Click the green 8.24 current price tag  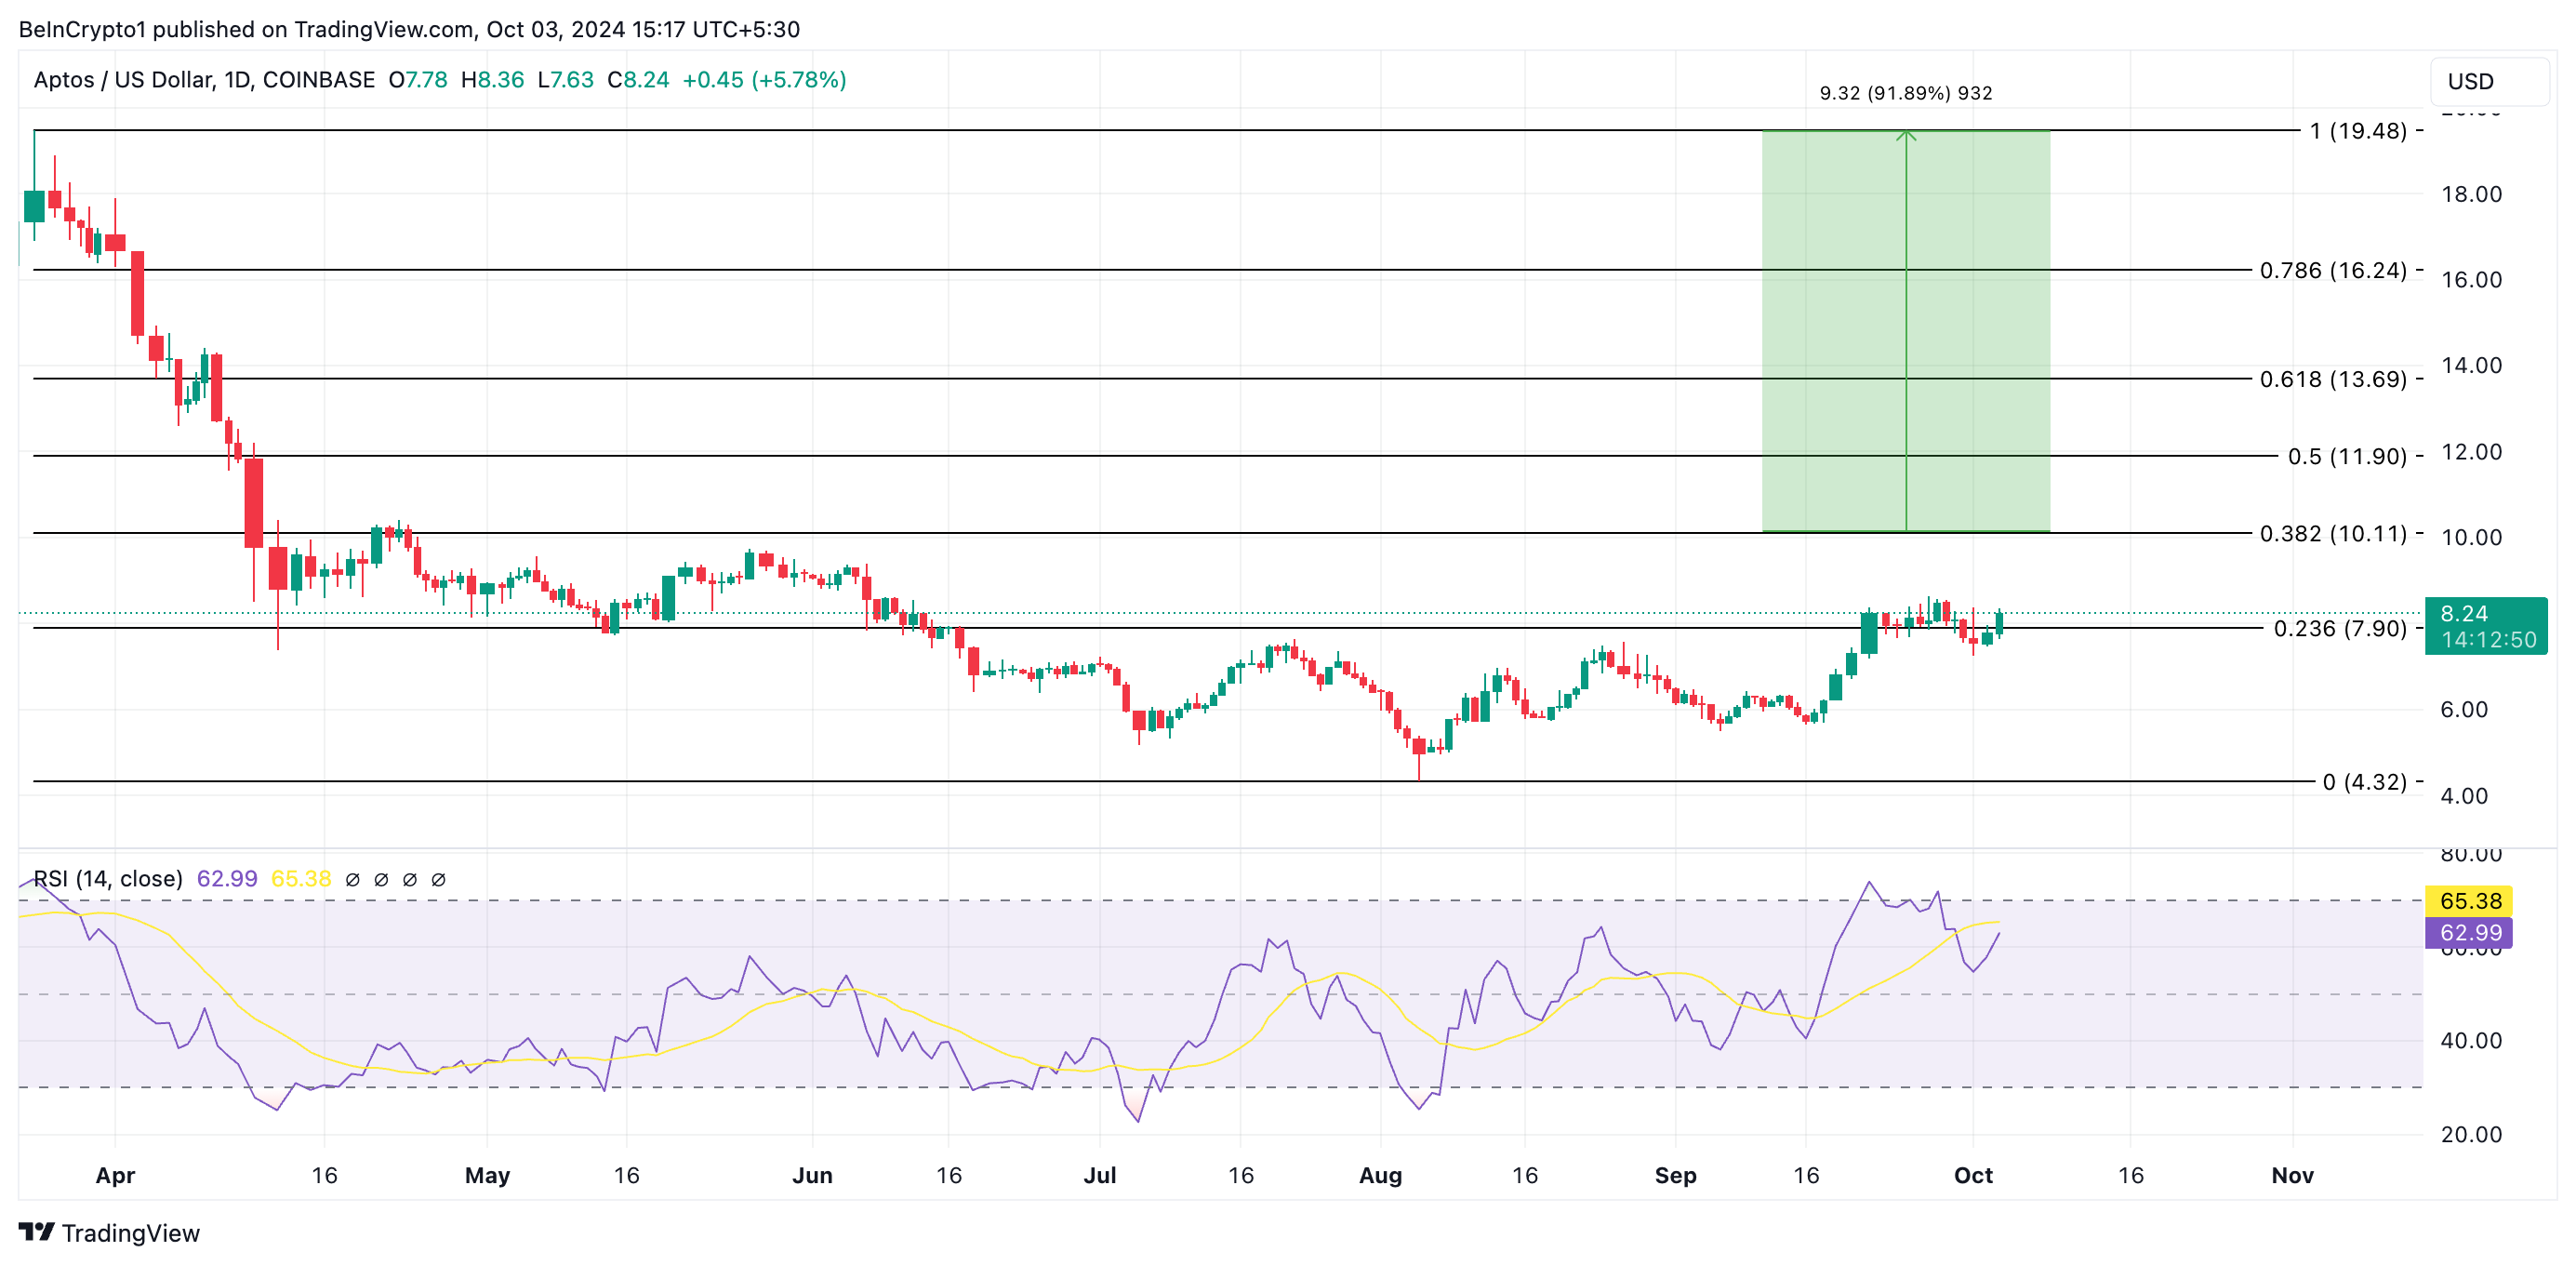(2486, 626)
